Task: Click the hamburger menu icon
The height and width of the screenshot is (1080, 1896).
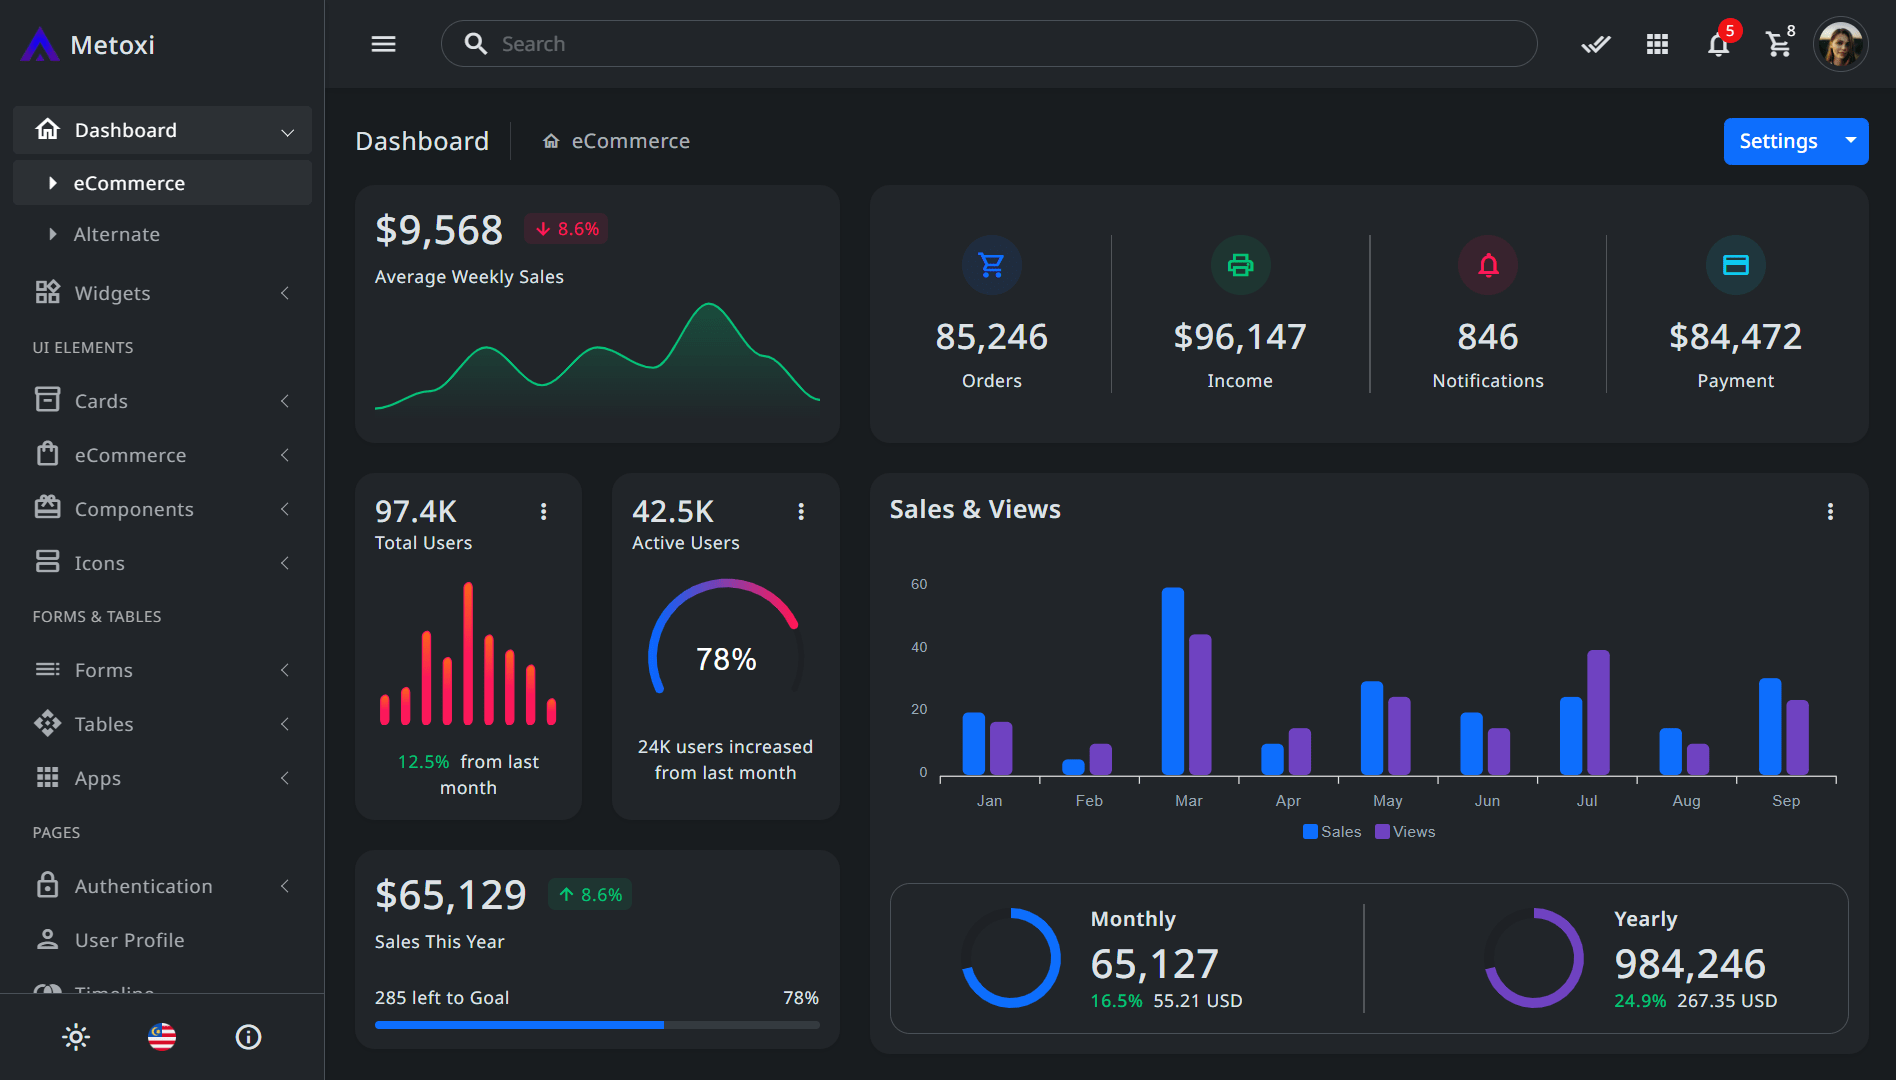Action: [383, 44]
